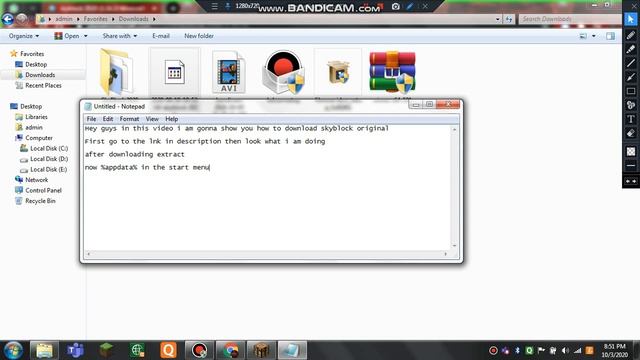Open Notepad Format menu

(x=129, y=119)
